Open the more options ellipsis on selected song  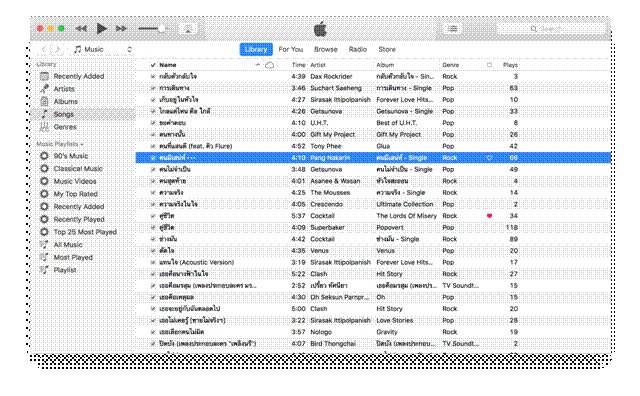[192, 158]
